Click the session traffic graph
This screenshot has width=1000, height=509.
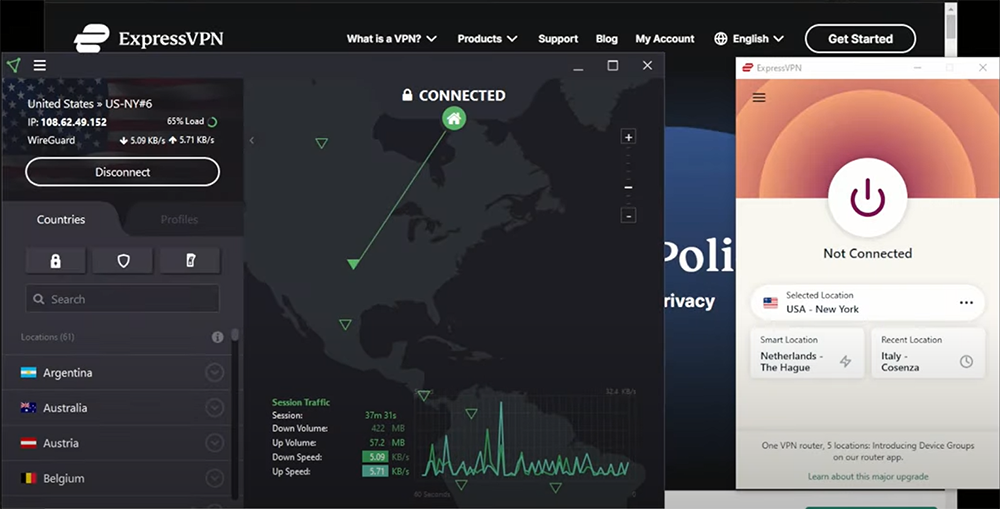tap(524, 440)
